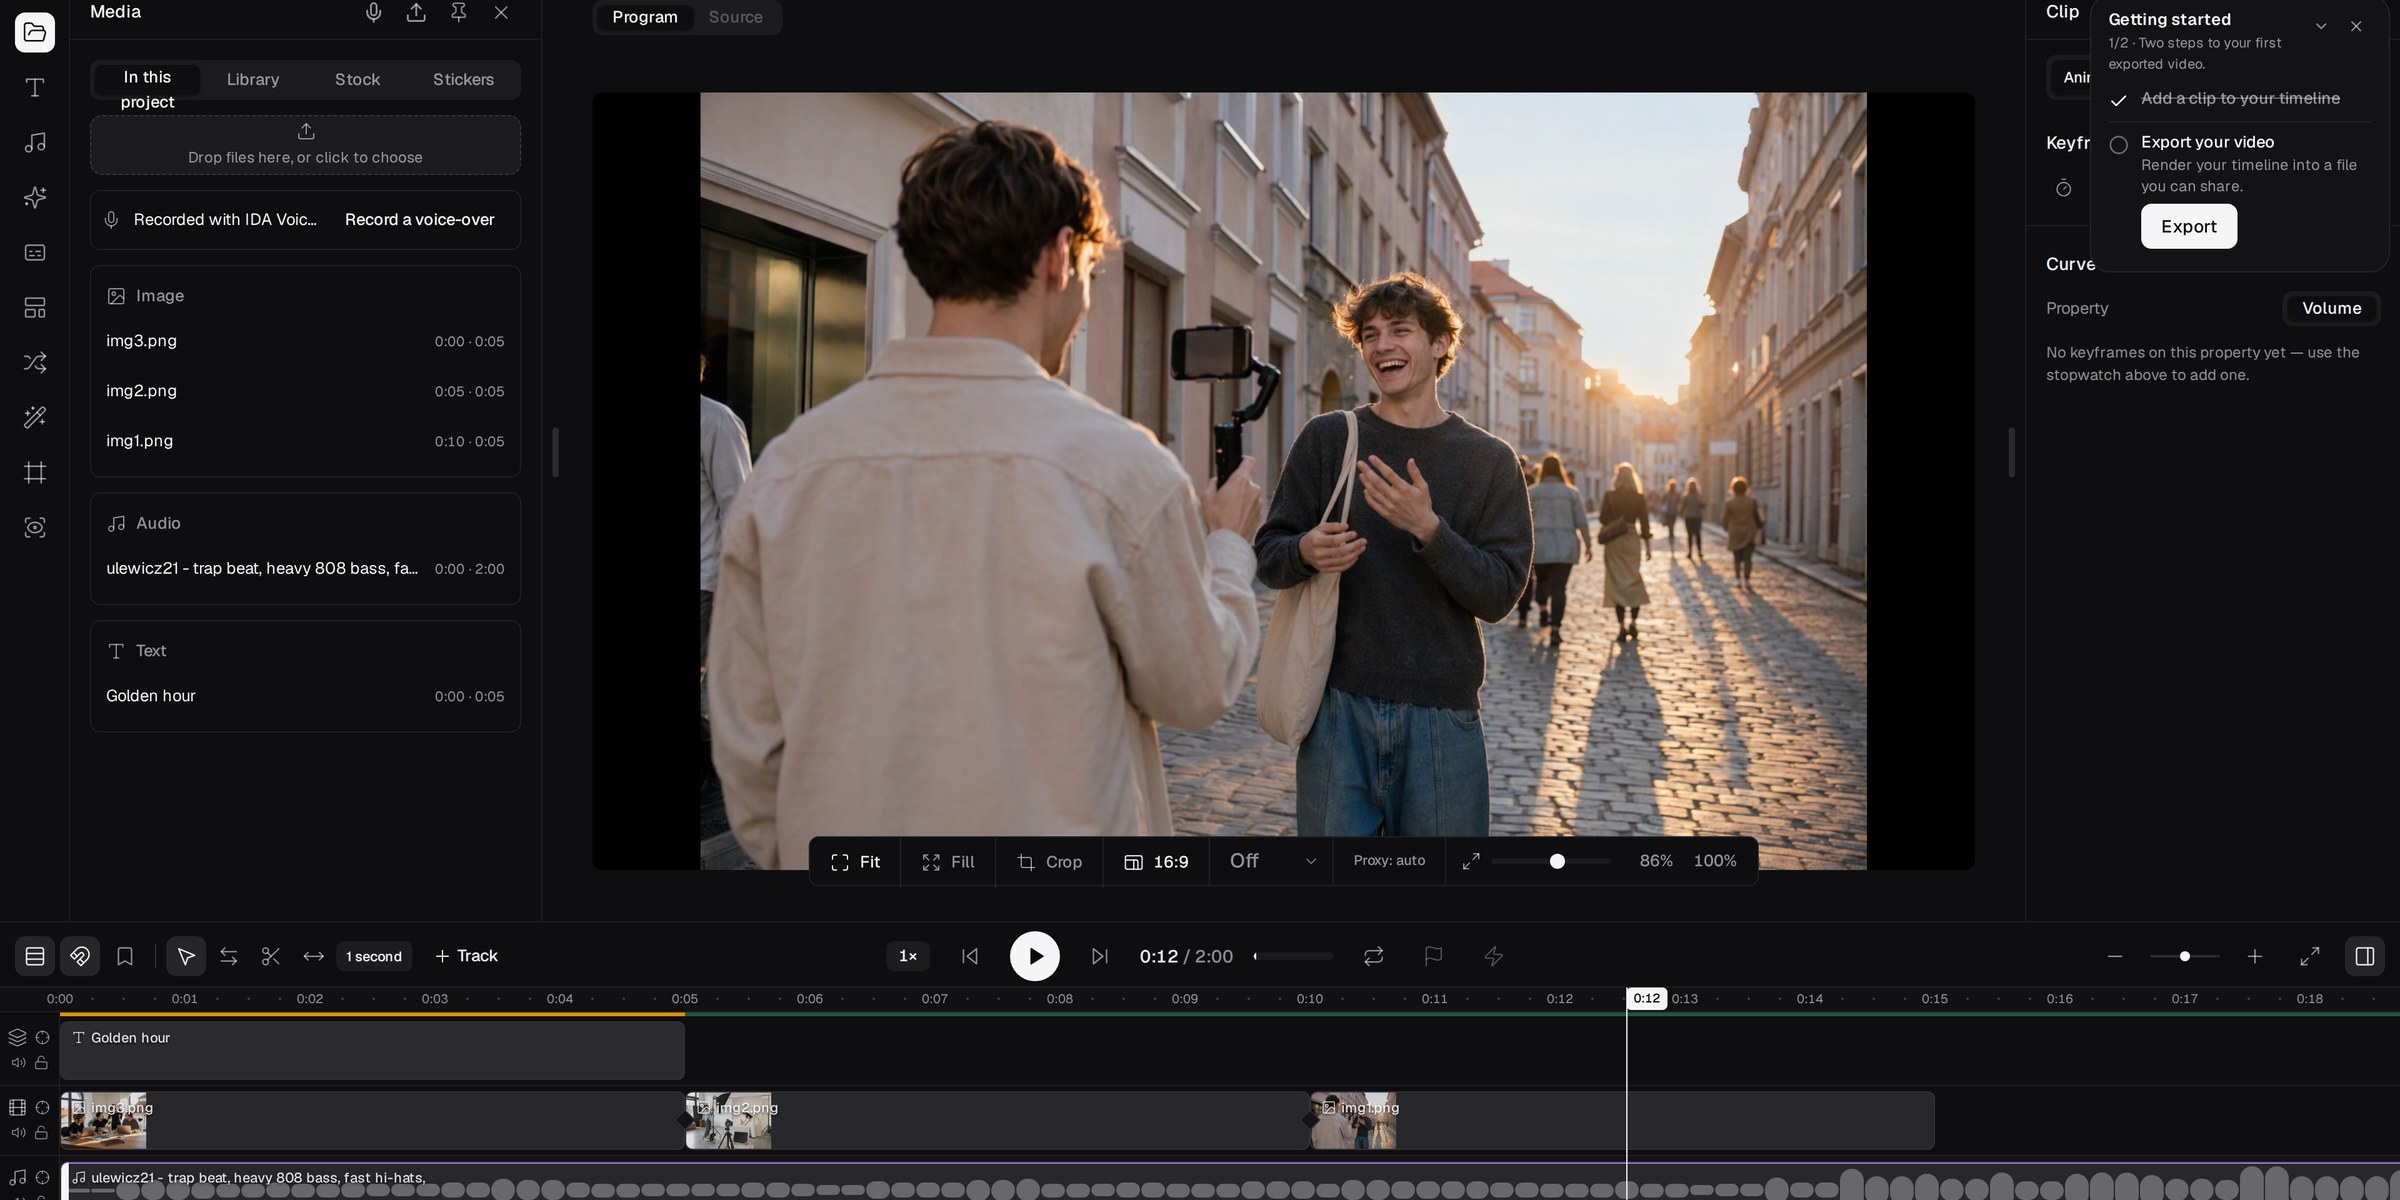The height and width of the screenshot is (1200, 2400).
Task: Select the Export your video step radio
Action: tap(2118, 145)
